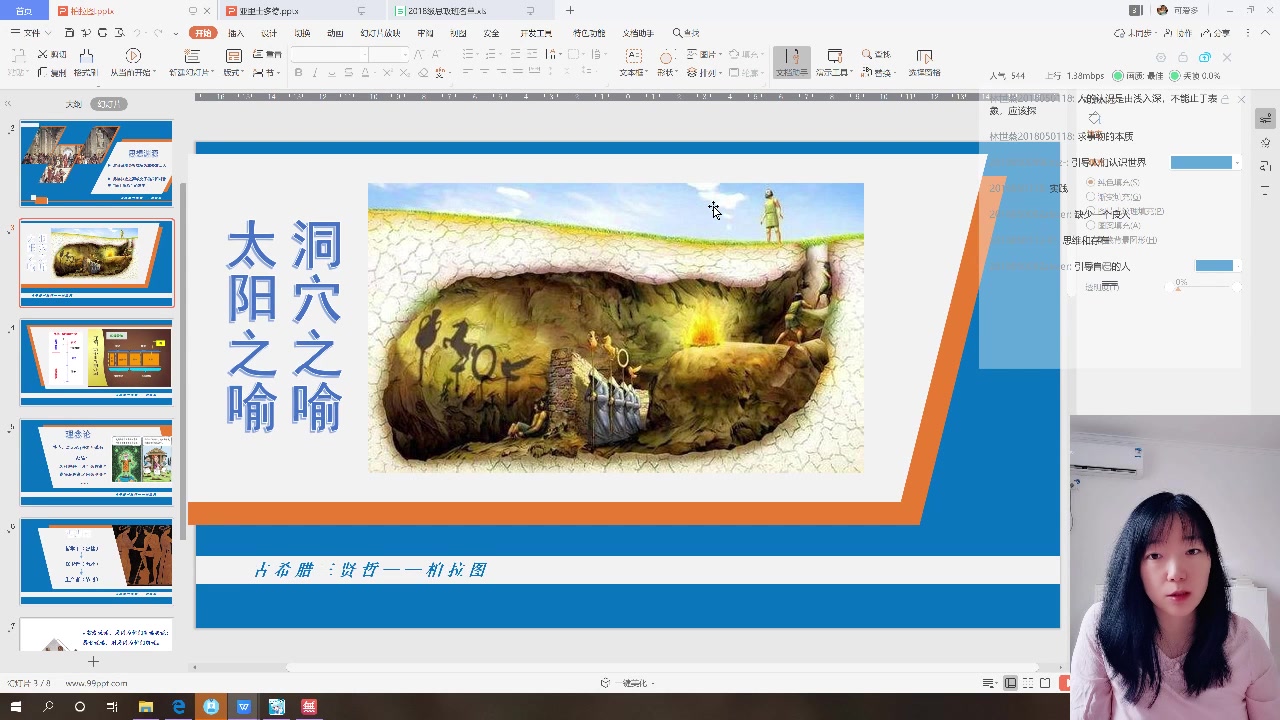The image size is (1280, 720).
Task: Open the font name combo box
Action: click(329, 54)
